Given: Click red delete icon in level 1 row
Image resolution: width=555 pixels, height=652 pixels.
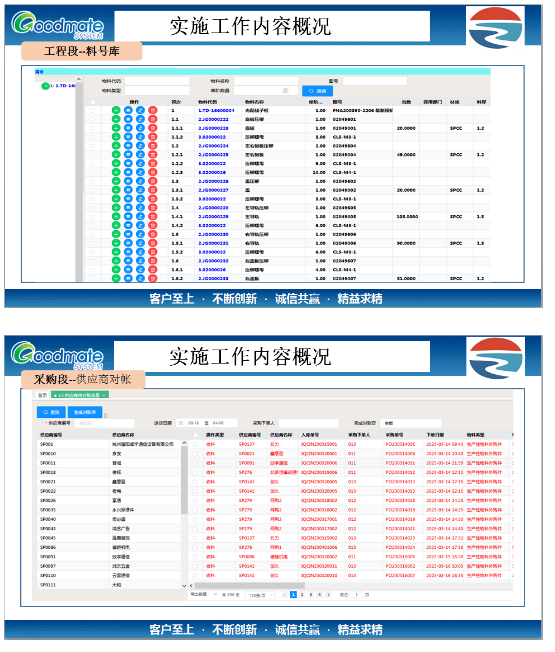Looking at the screenshot, I should click(x=153, y=111).
